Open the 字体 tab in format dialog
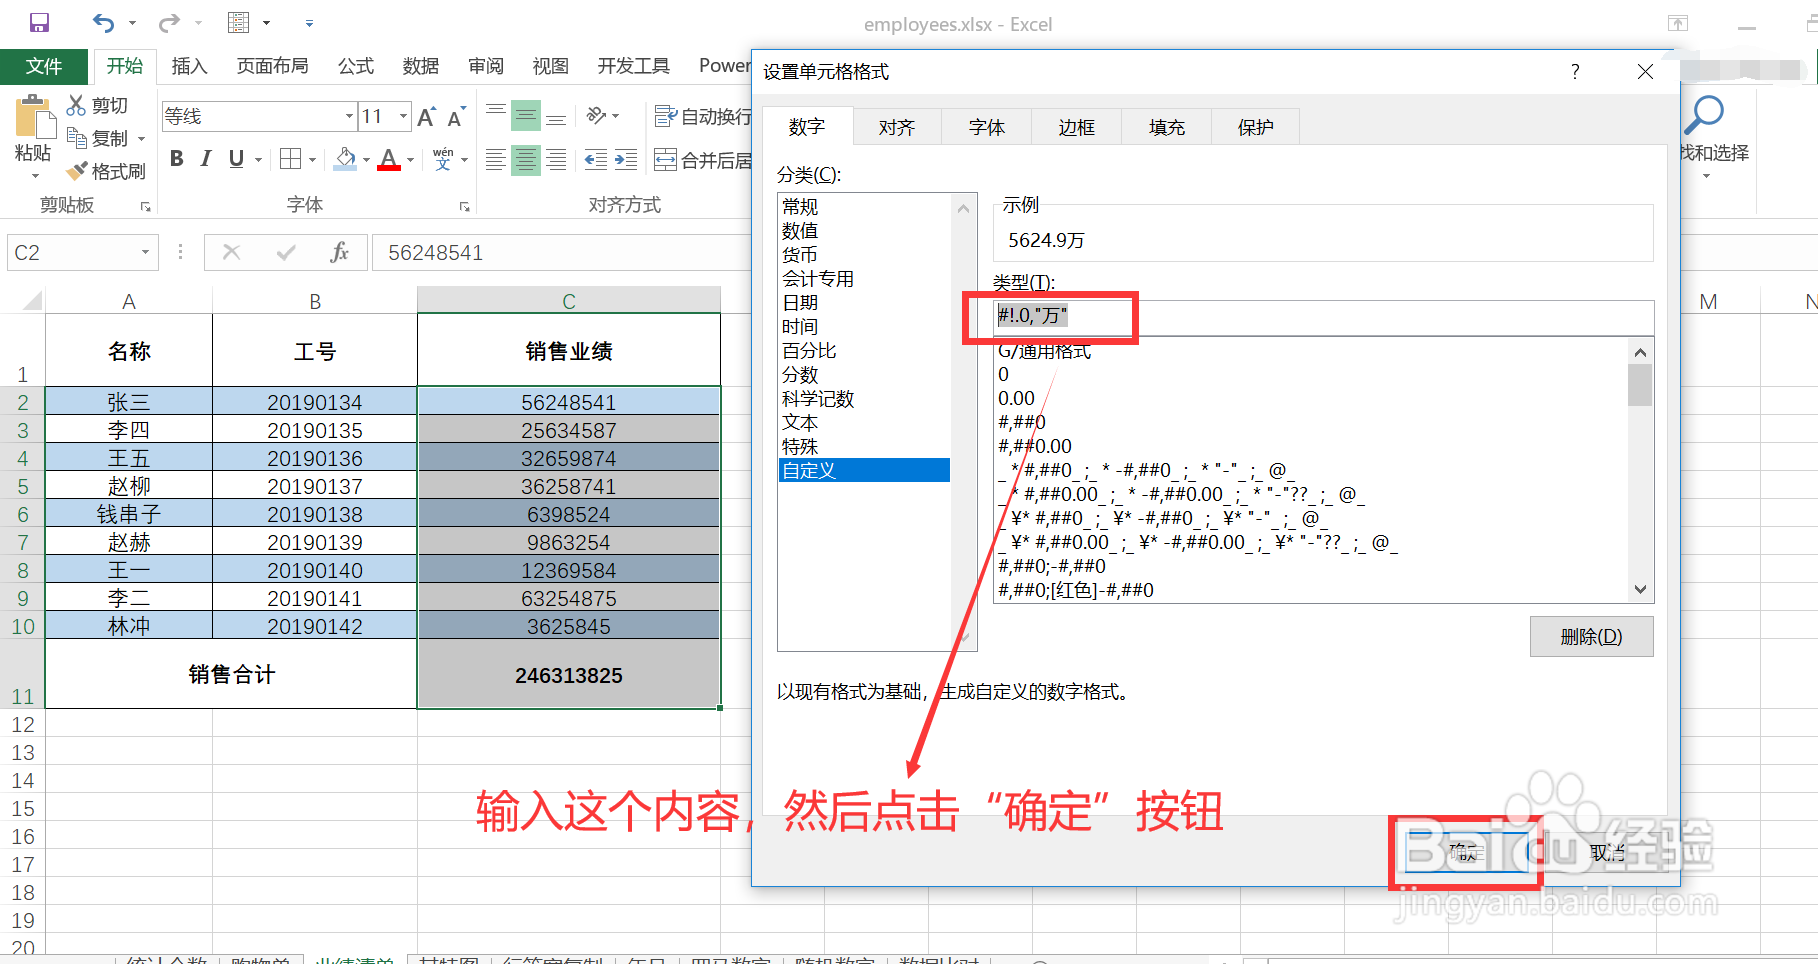This screenshot has width=1818, height=964. pos(987,127)
